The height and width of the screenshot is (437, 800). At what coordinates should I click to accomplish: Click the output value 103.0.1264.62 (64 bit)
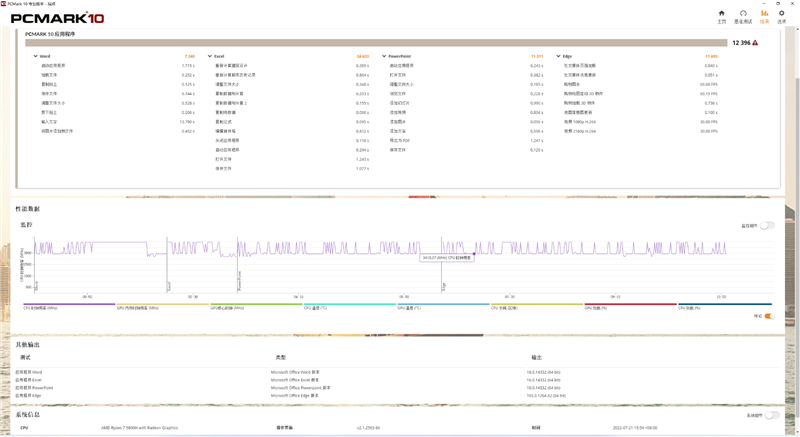tap(546, 395)
